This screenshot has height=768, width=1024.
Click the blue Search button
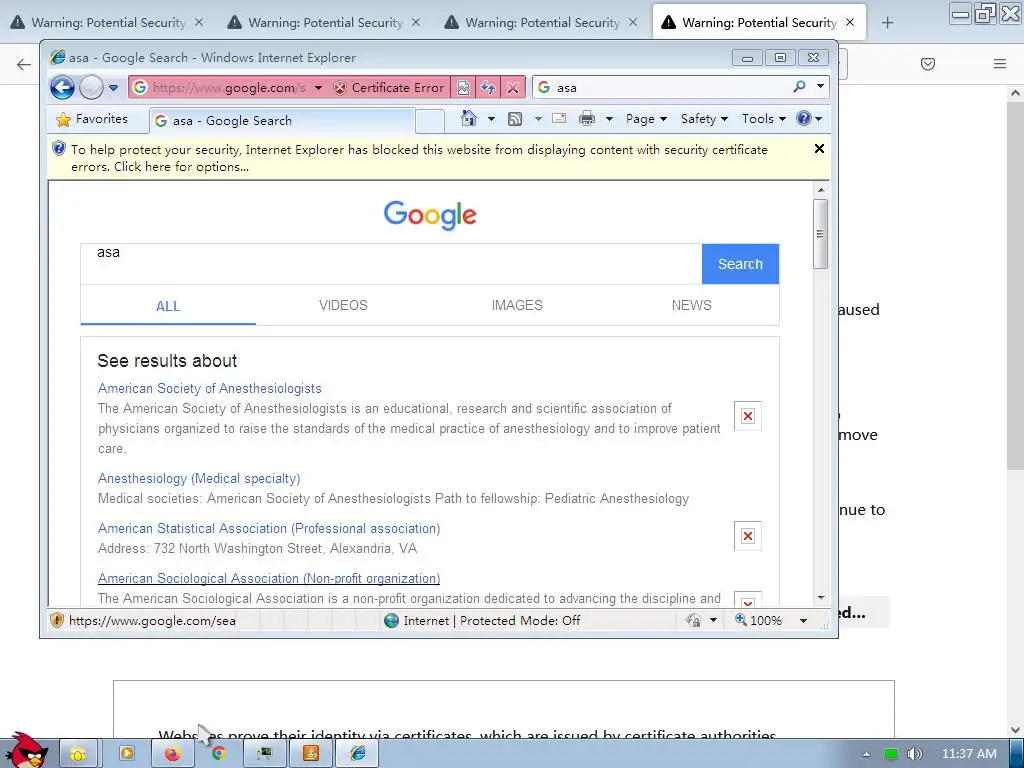click(x=741, y=264)
